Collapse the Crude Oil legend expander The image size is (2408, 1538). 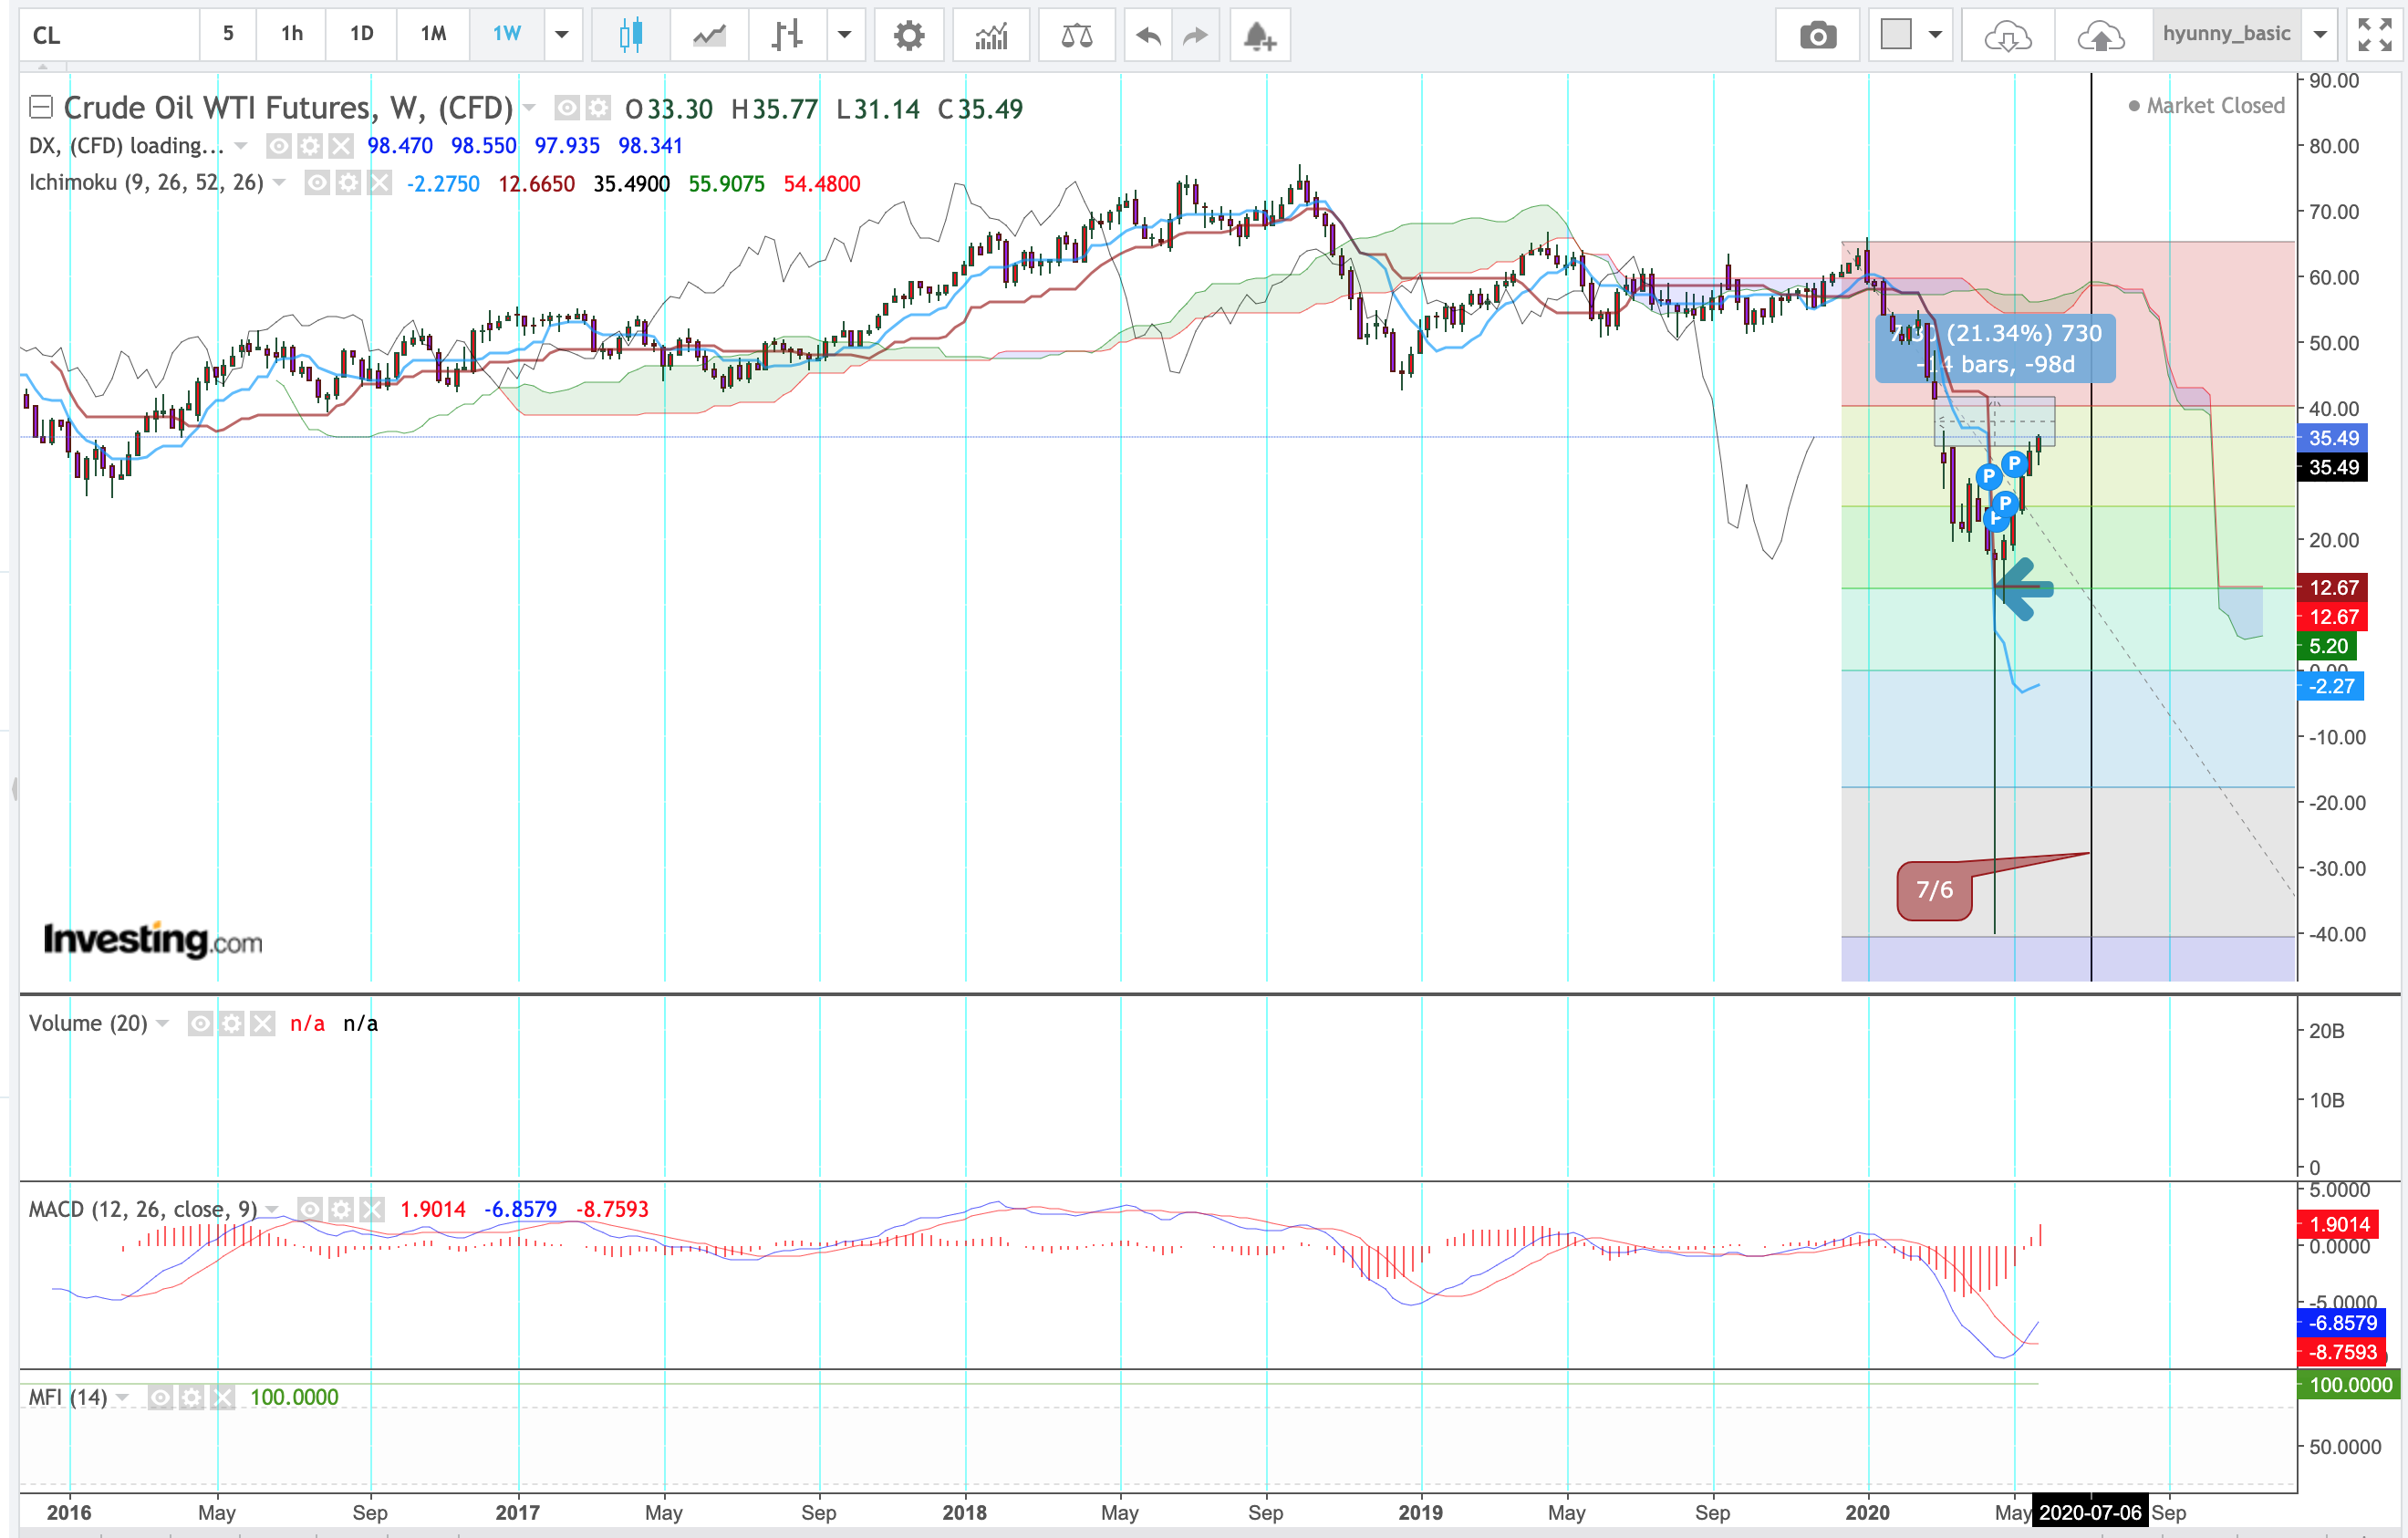tap(41, 107)
